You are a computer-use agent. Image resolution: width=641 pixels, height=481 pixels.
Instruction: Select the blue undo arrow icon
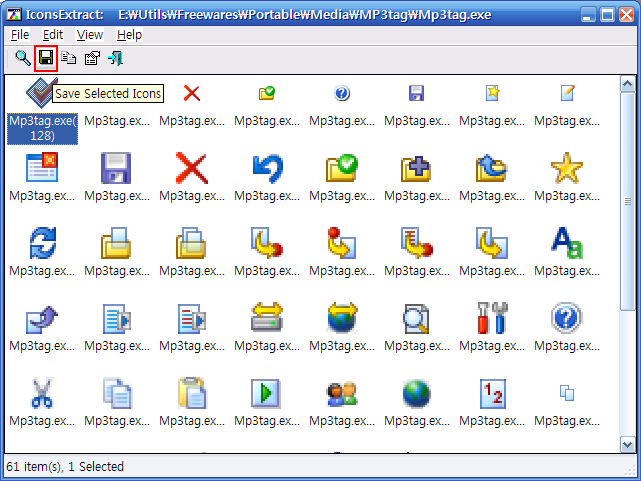tap(267, 168)
